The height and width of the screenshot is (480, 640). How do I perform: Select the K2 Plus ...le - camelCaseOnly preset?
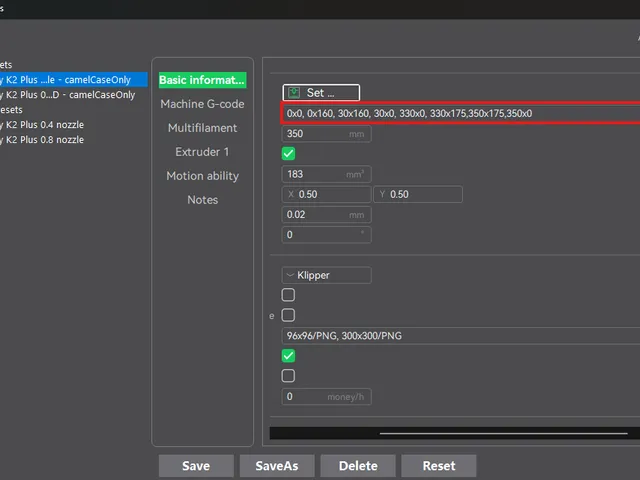click(x=73, y=80)
